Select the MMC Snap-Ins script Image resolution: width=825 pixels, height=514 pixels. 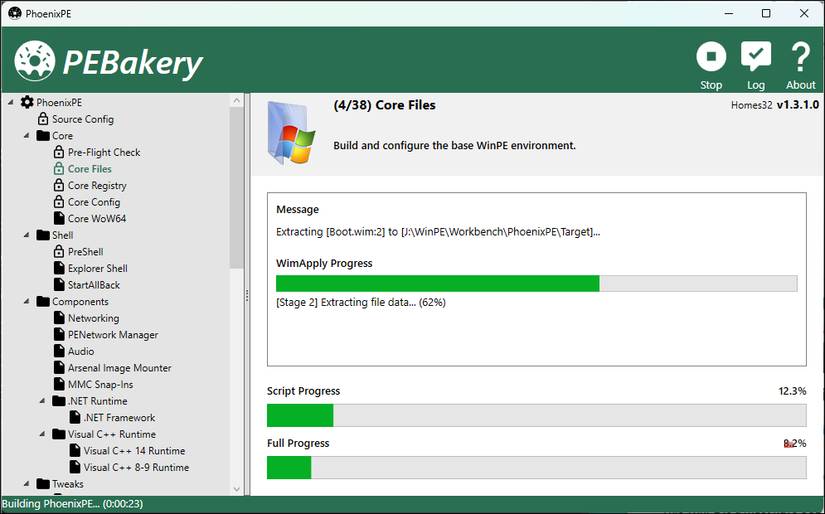(x=100, y=384)
